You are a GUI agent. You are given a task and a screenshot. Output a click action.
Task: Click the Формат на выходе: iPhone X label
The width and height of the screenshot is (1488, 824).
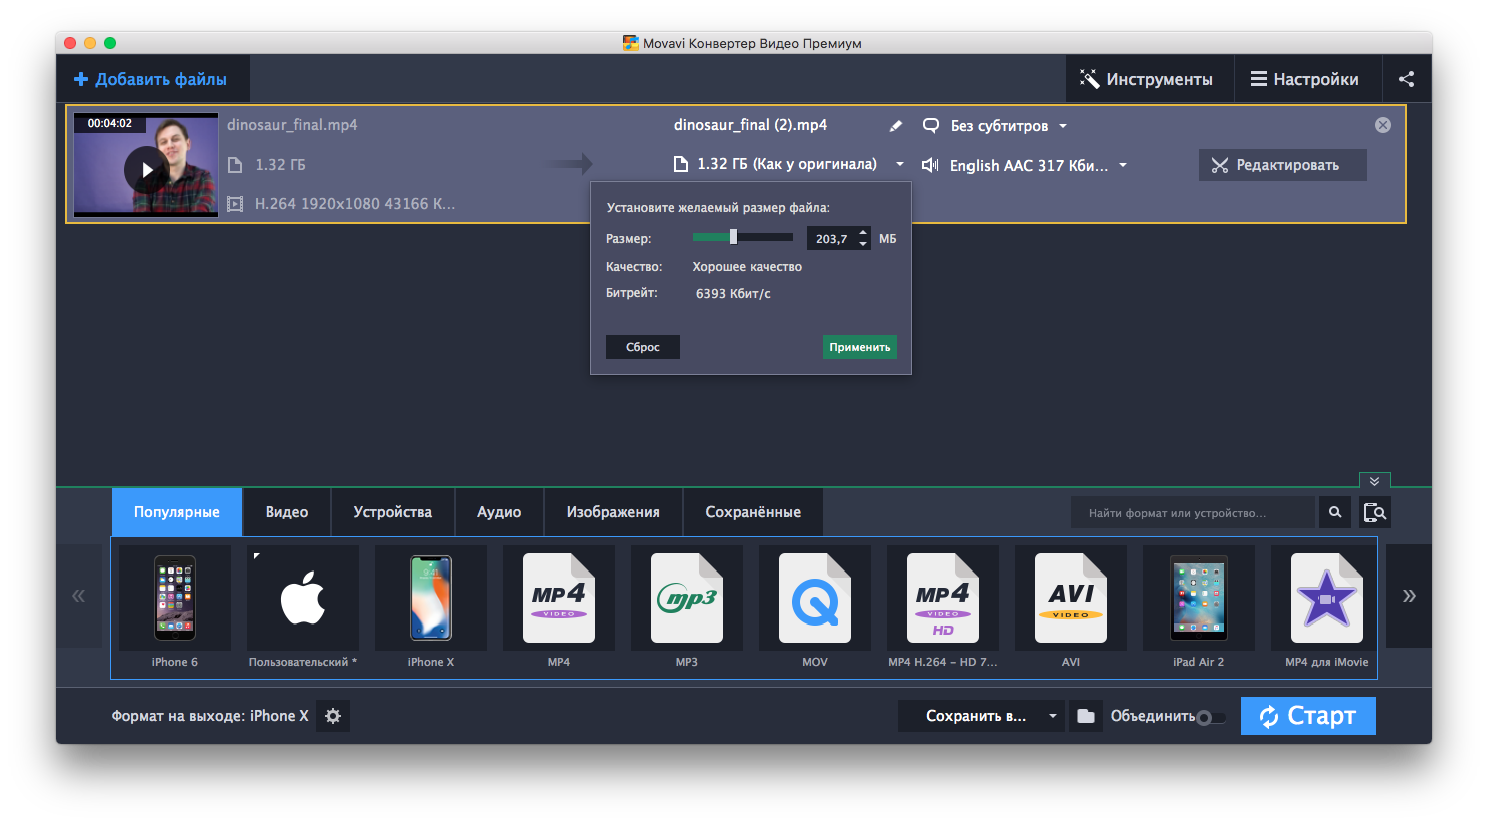[x=210, y=716]
